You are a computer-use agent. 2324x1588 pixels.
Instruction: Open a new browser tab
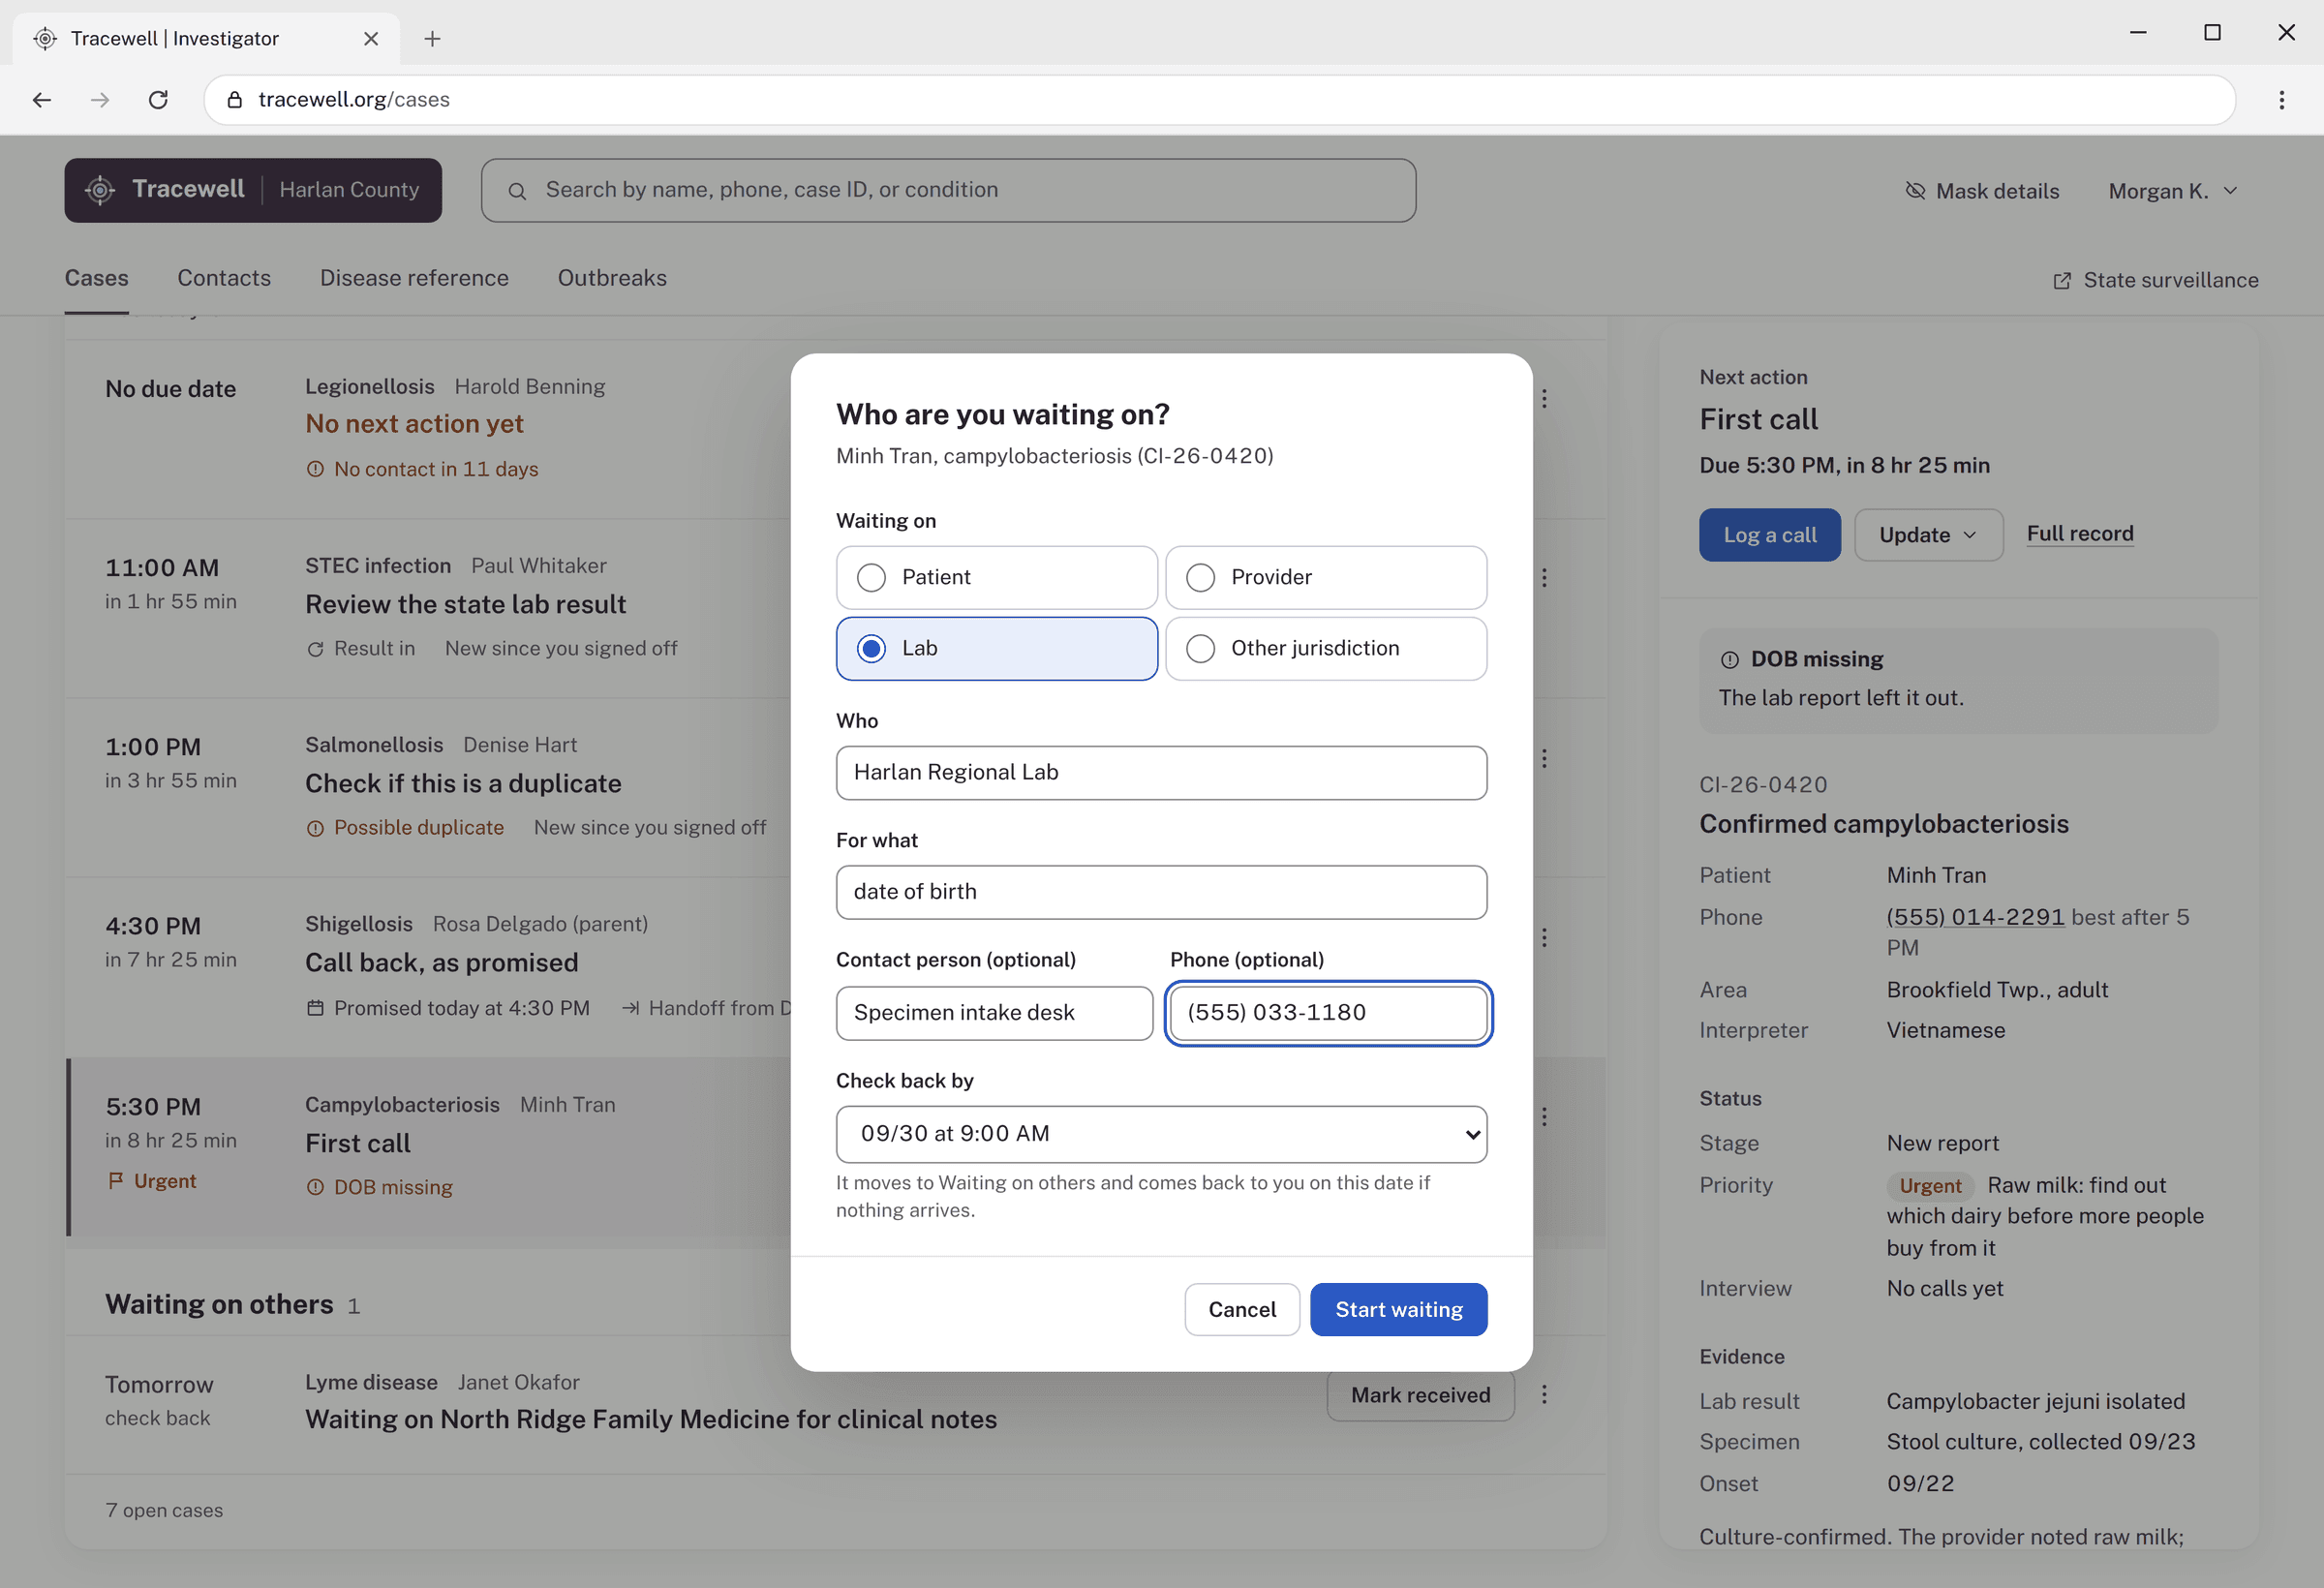click(x=432, y=38)
